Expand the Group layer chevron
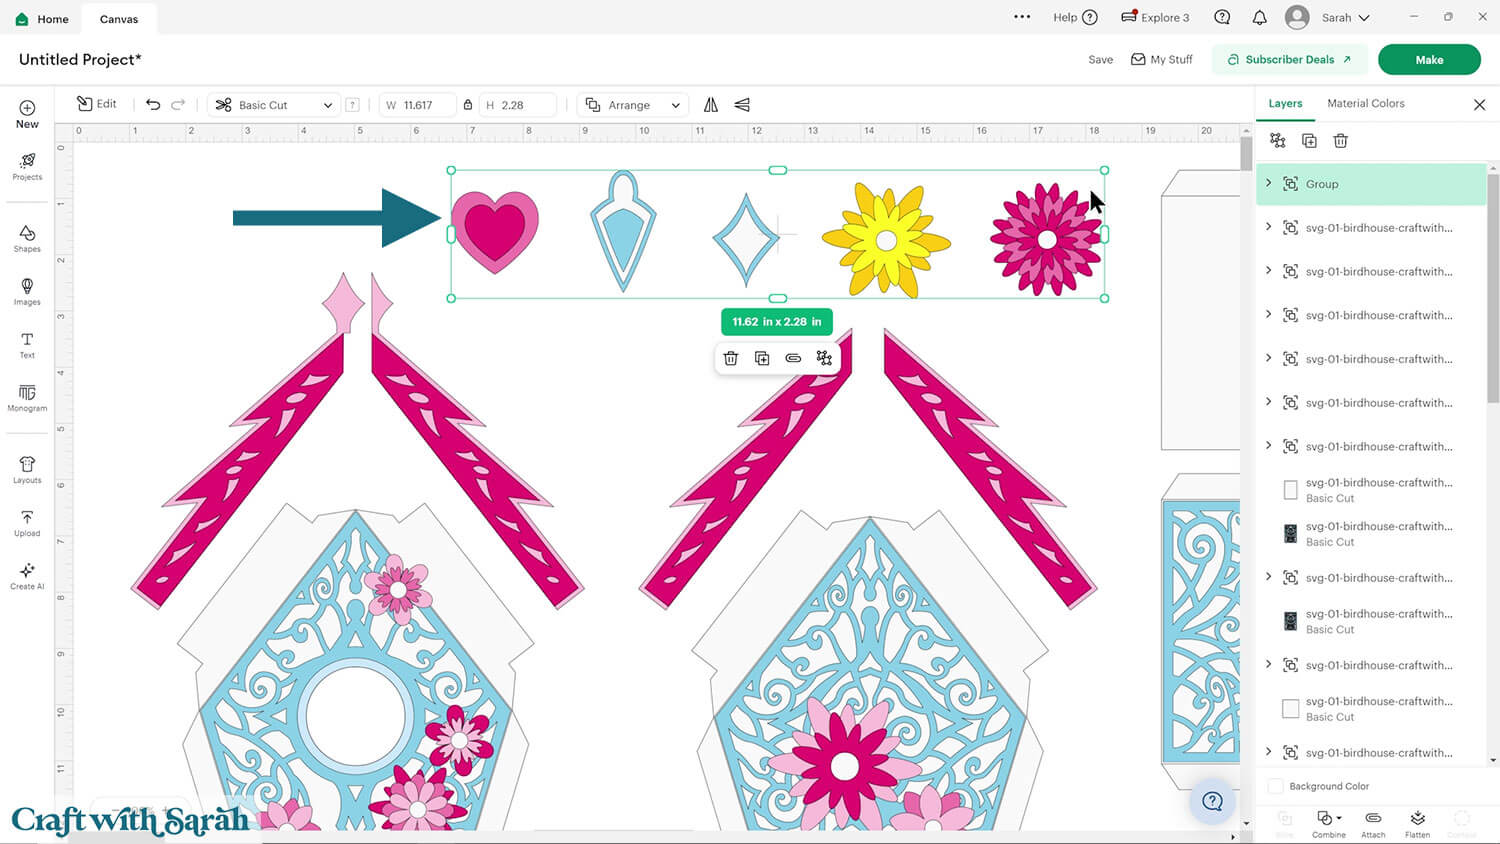The height and width of the screenshot is (844, 1500). coord(1269,183)
